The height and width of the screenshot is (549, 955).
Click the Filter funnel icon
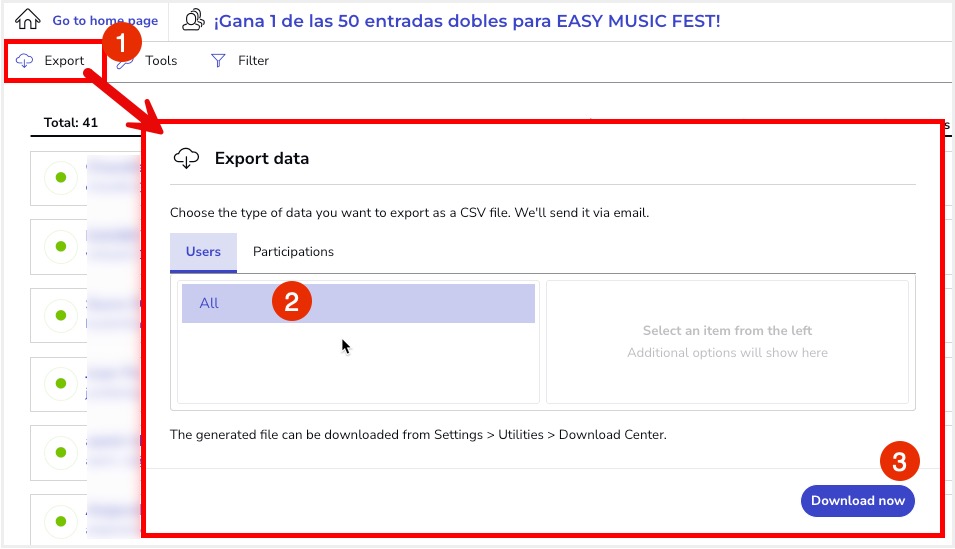point(218,61)
